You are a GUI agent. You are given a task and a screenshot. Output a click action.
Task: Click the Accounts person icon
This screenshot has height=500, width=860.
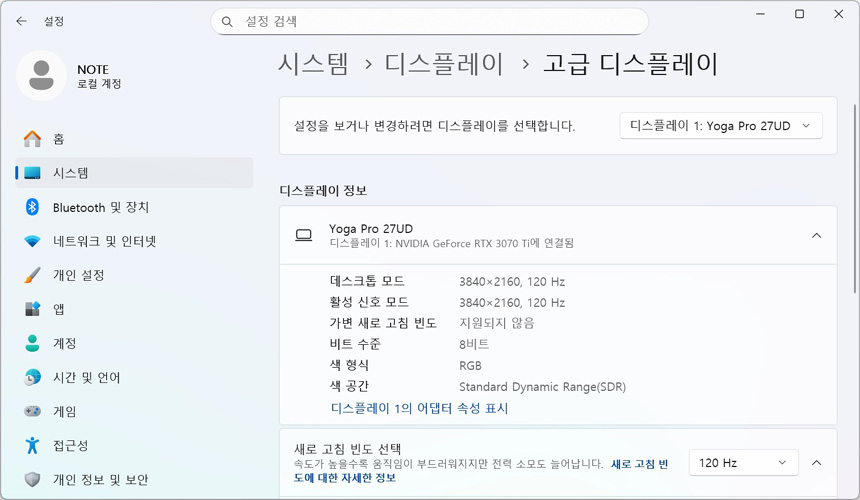tap(33, 343)
